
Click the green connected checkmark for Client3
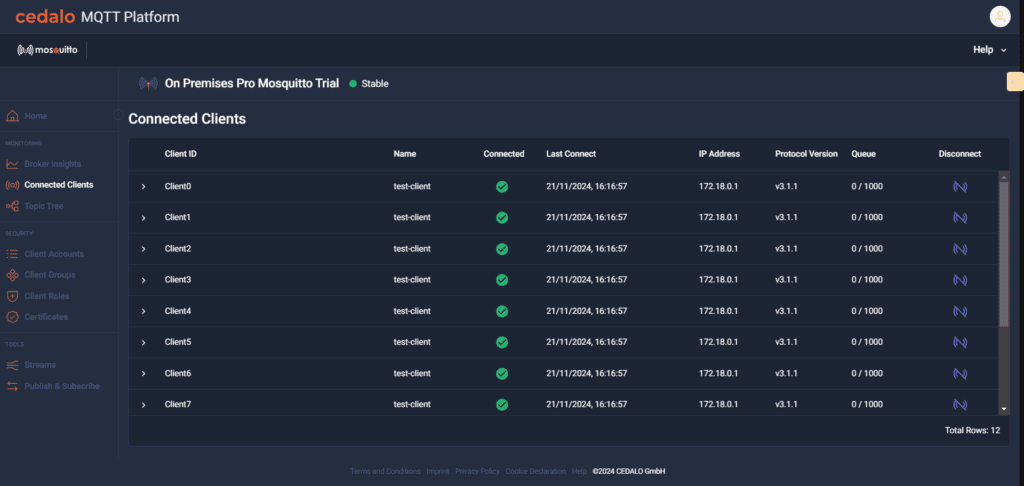coord(502,280)
